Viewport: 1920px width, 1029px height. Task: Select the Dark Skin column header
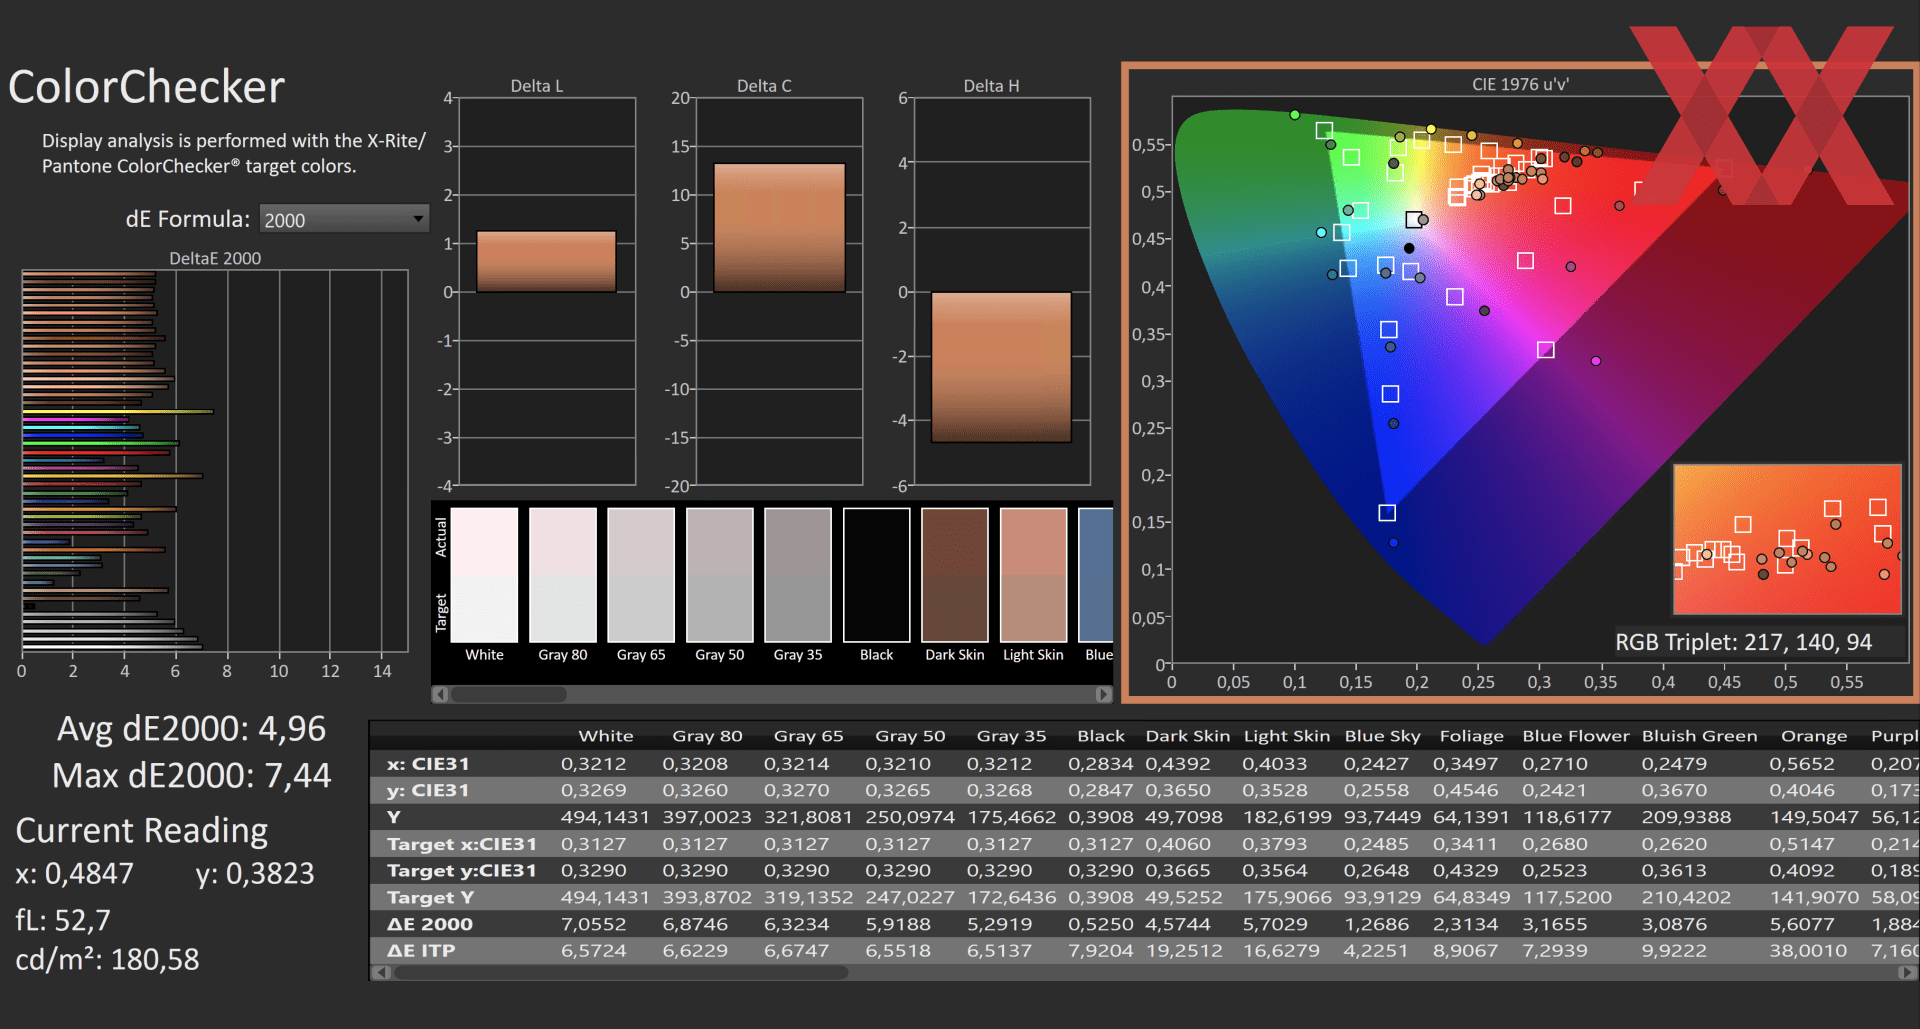point(1188,736)
